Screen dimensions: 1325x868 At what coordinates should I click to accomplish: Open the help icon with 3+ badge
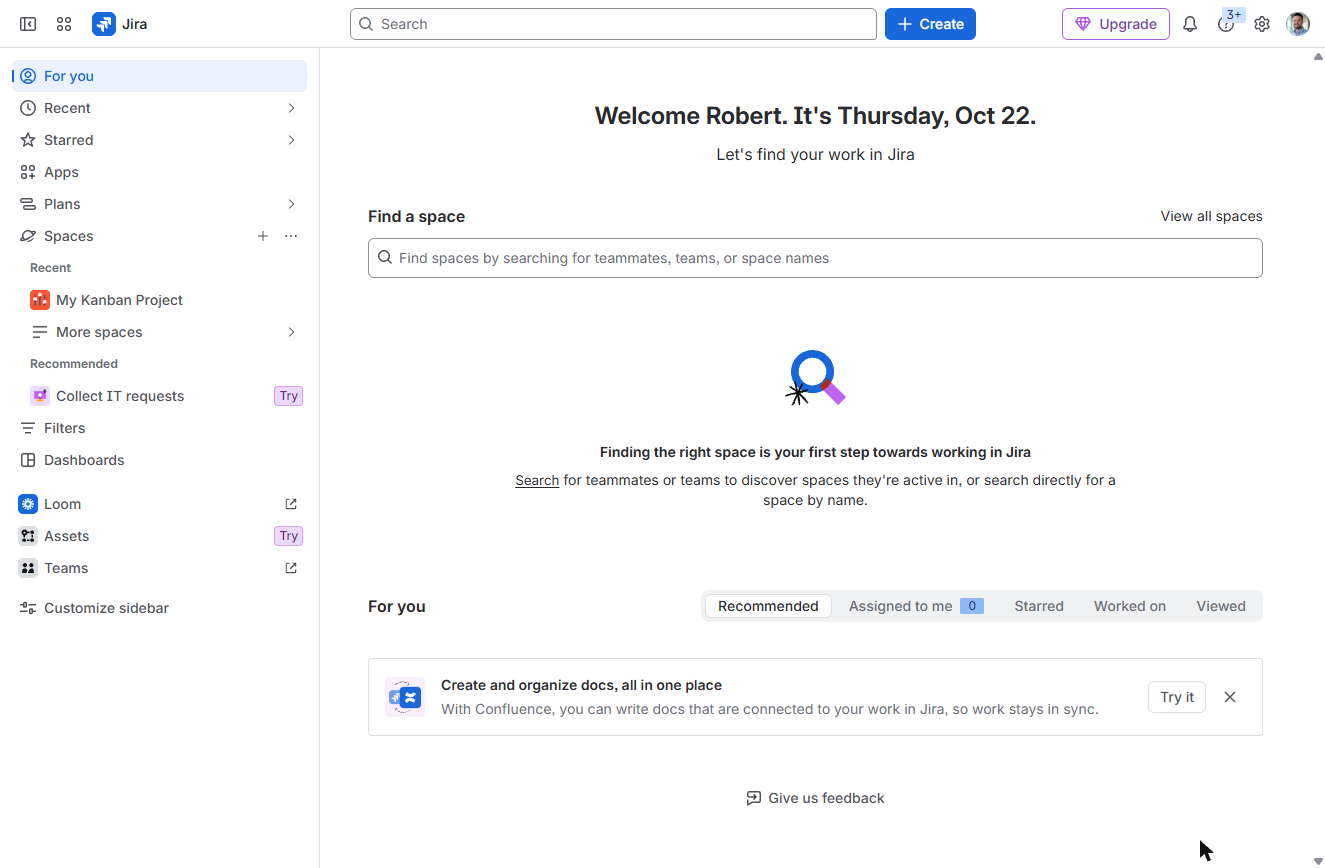click(x=1226, y=24)
